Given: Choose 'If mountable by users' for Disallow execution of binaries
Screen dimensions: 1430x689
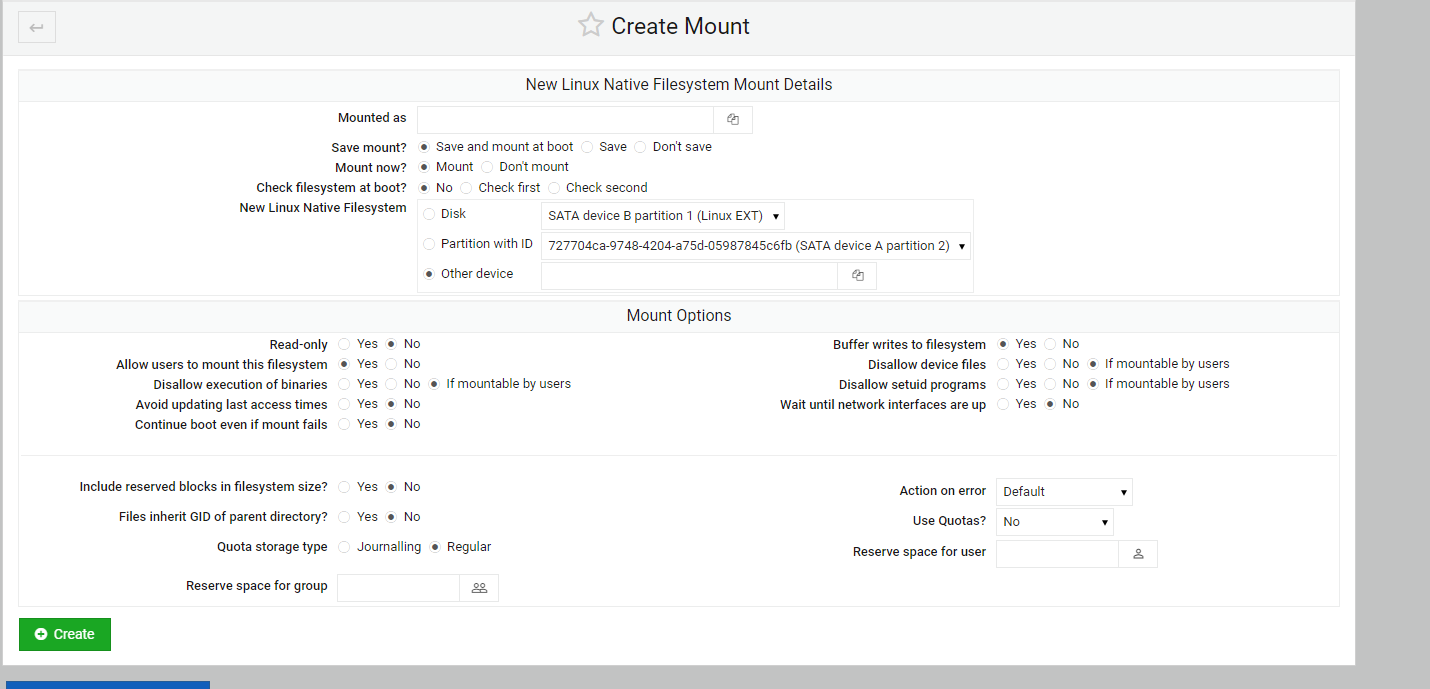Looking at the screenshot, I should (x=435, y=384).
